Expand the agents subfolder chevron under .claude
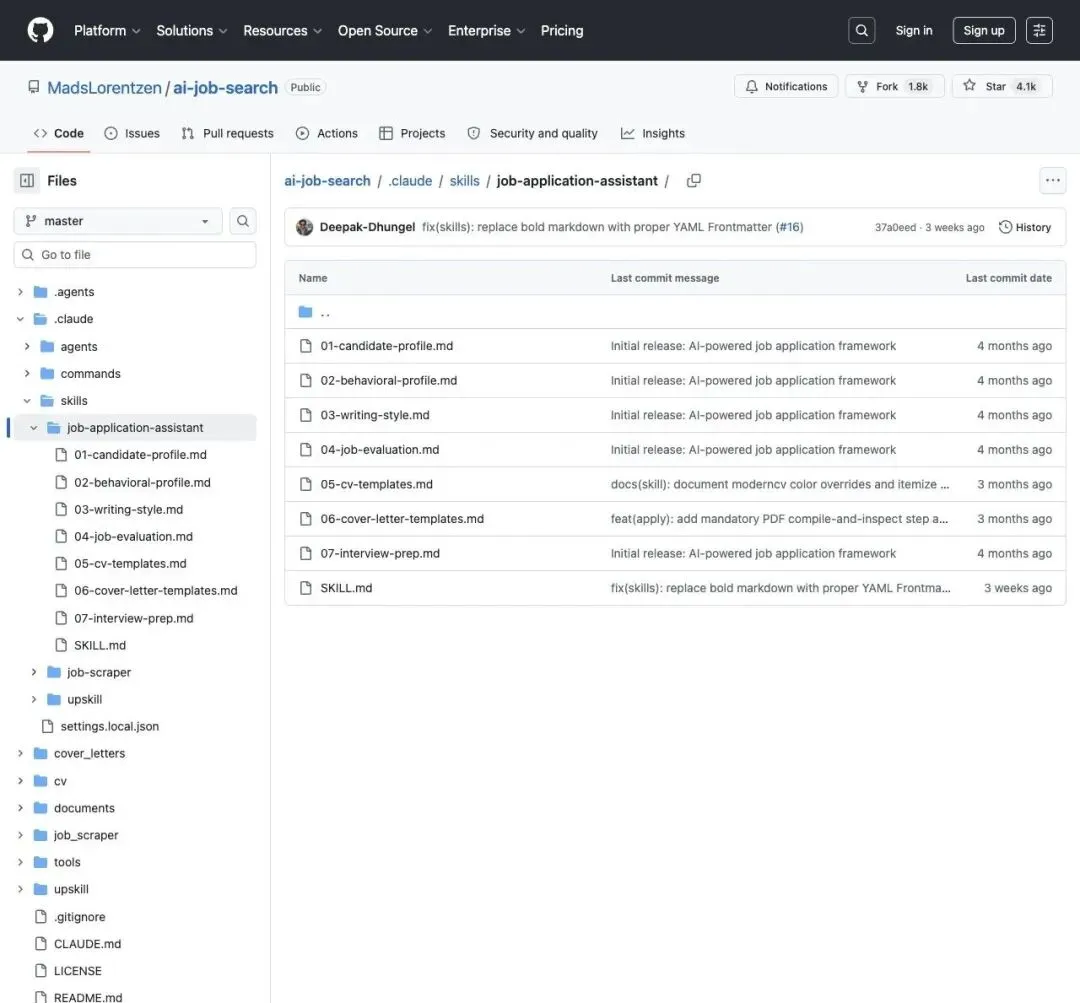 pyautogui.click(x=27, y=347)
